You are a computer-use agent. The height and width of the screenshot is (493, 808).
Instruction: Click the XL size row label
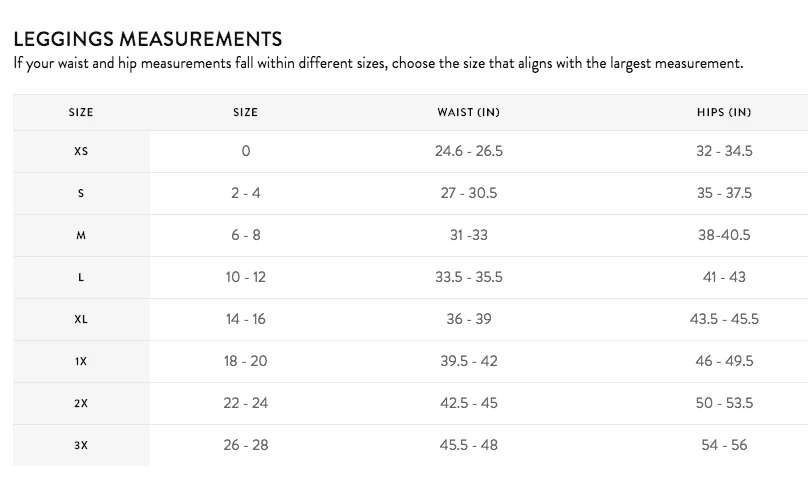81,320
